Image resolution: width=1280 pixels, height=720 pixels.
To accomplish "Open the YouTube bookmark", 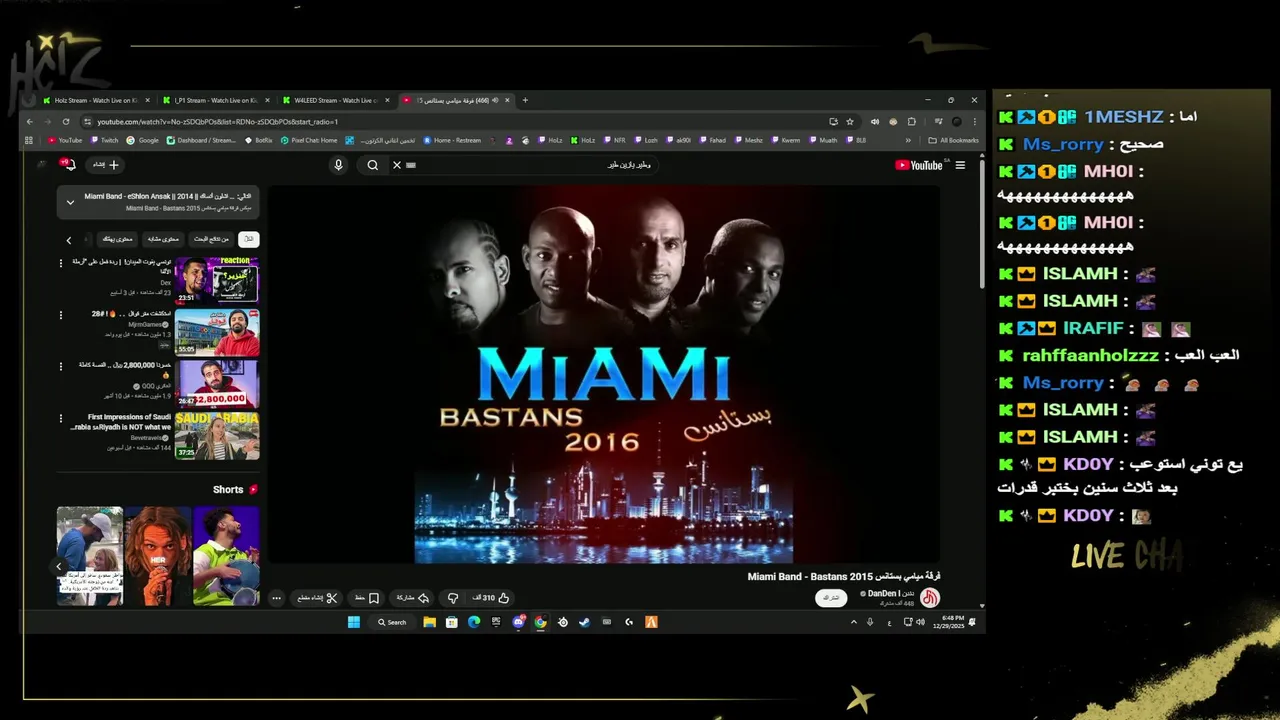I will point(64,140).
